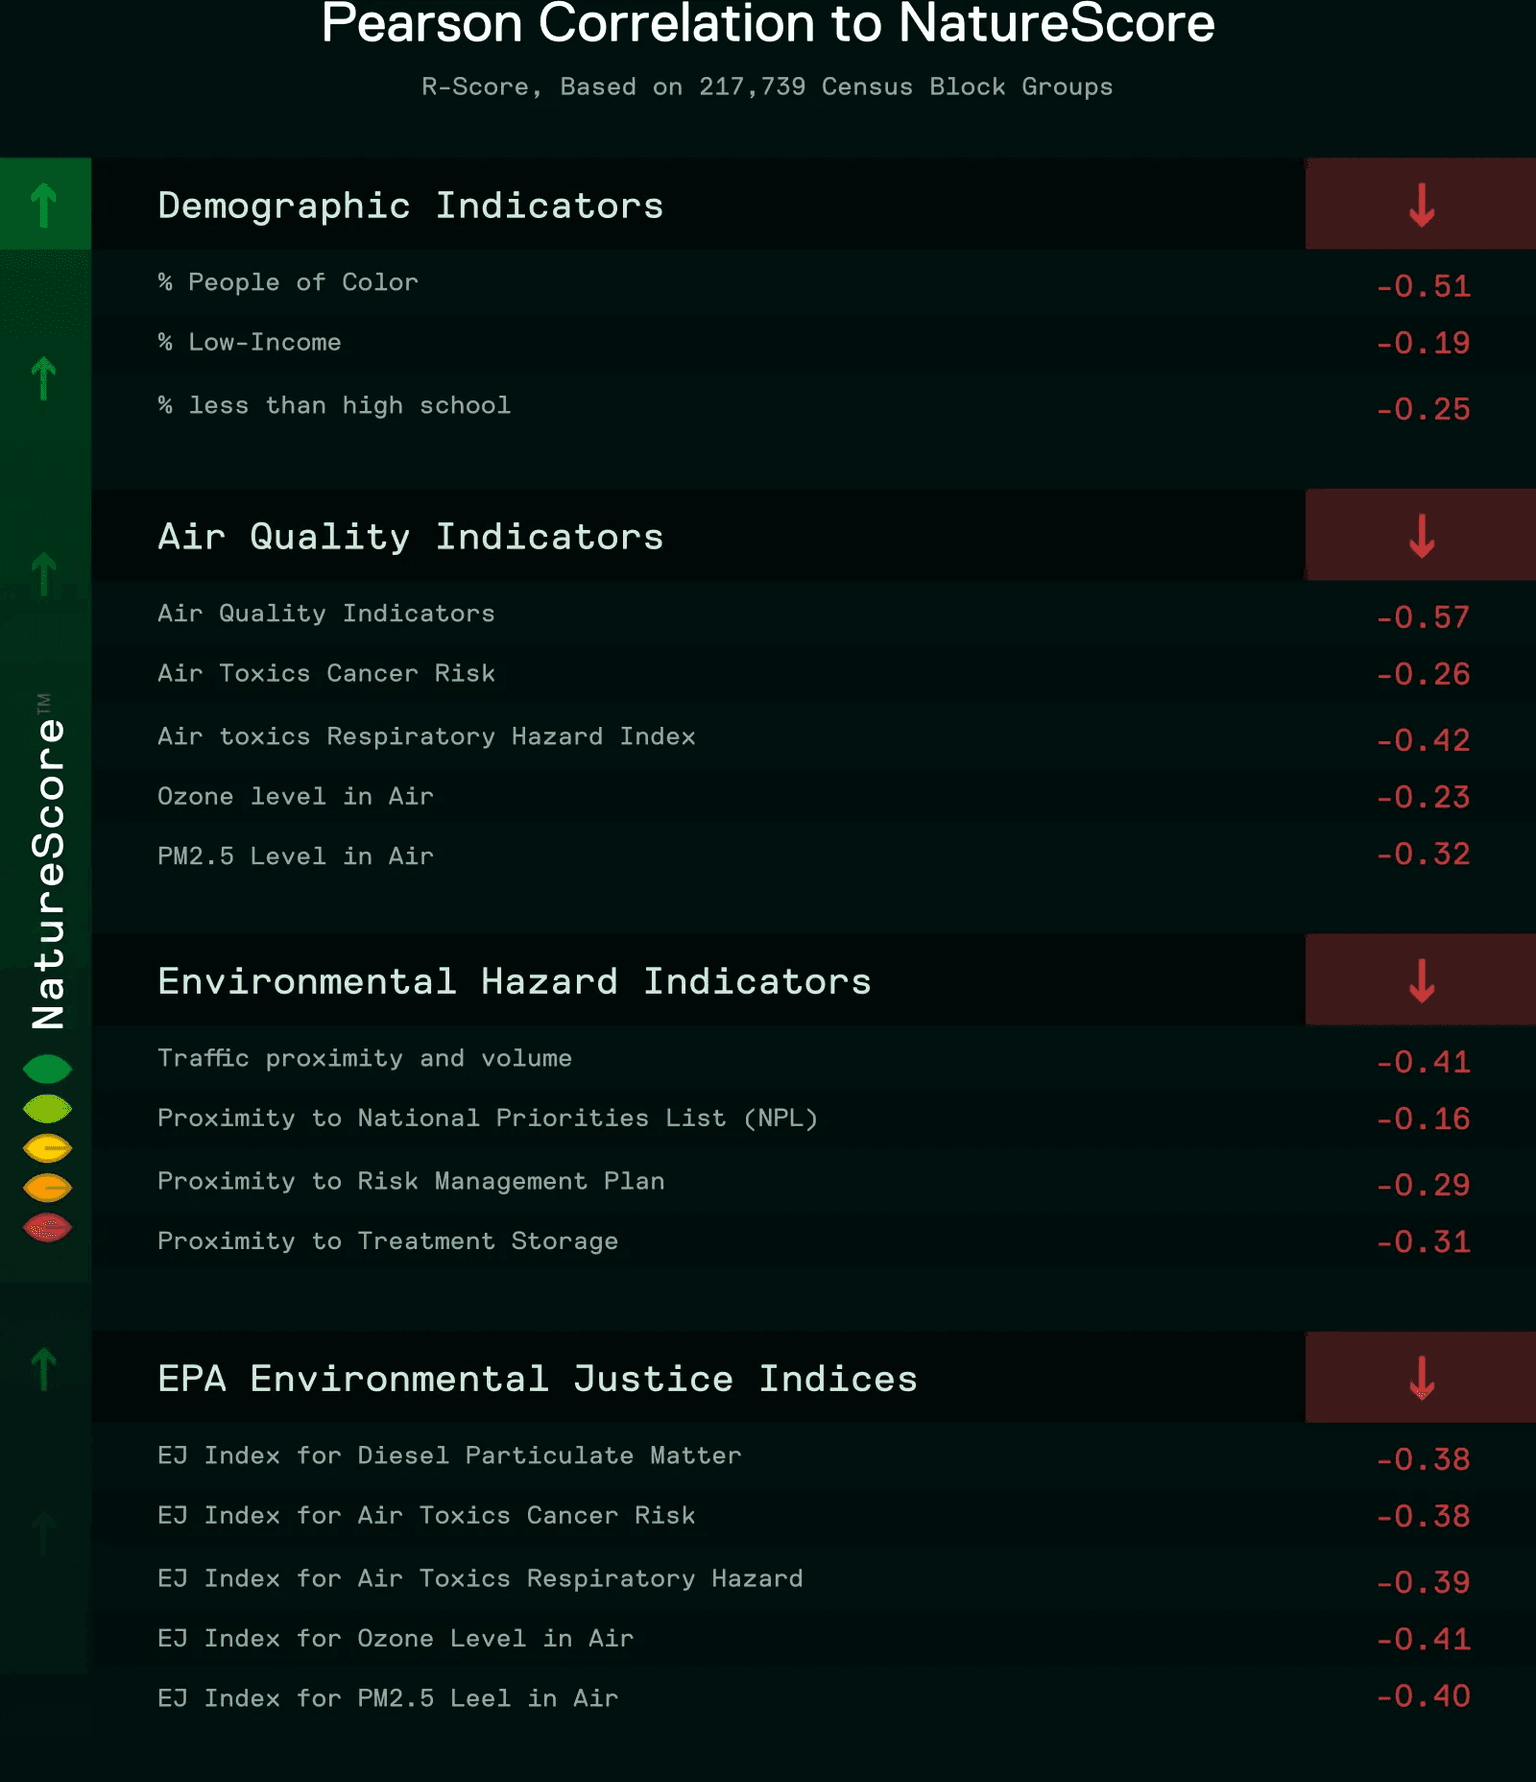Click the green up arrow beside Demographic Indicators

(44, 205)
